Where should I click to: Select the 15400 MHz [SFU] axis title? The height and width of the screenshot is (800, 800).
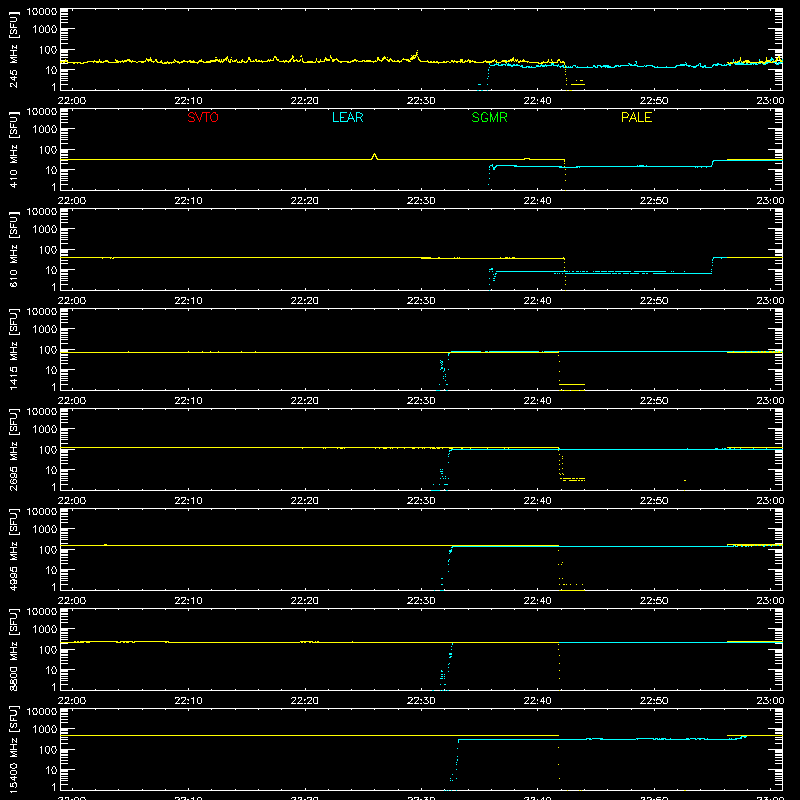(14, 749)
